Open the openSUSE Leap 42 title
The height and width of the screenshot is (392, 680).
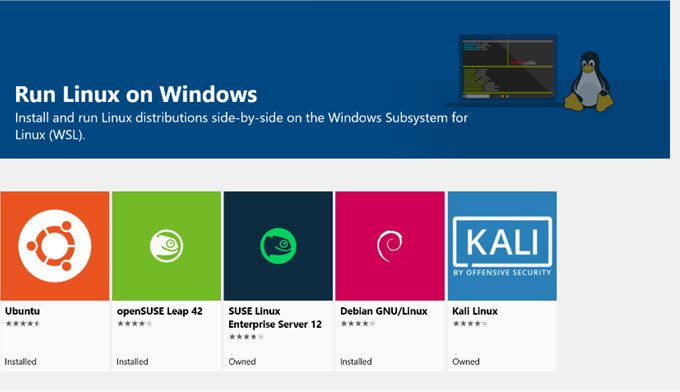[x=160, y=311]
